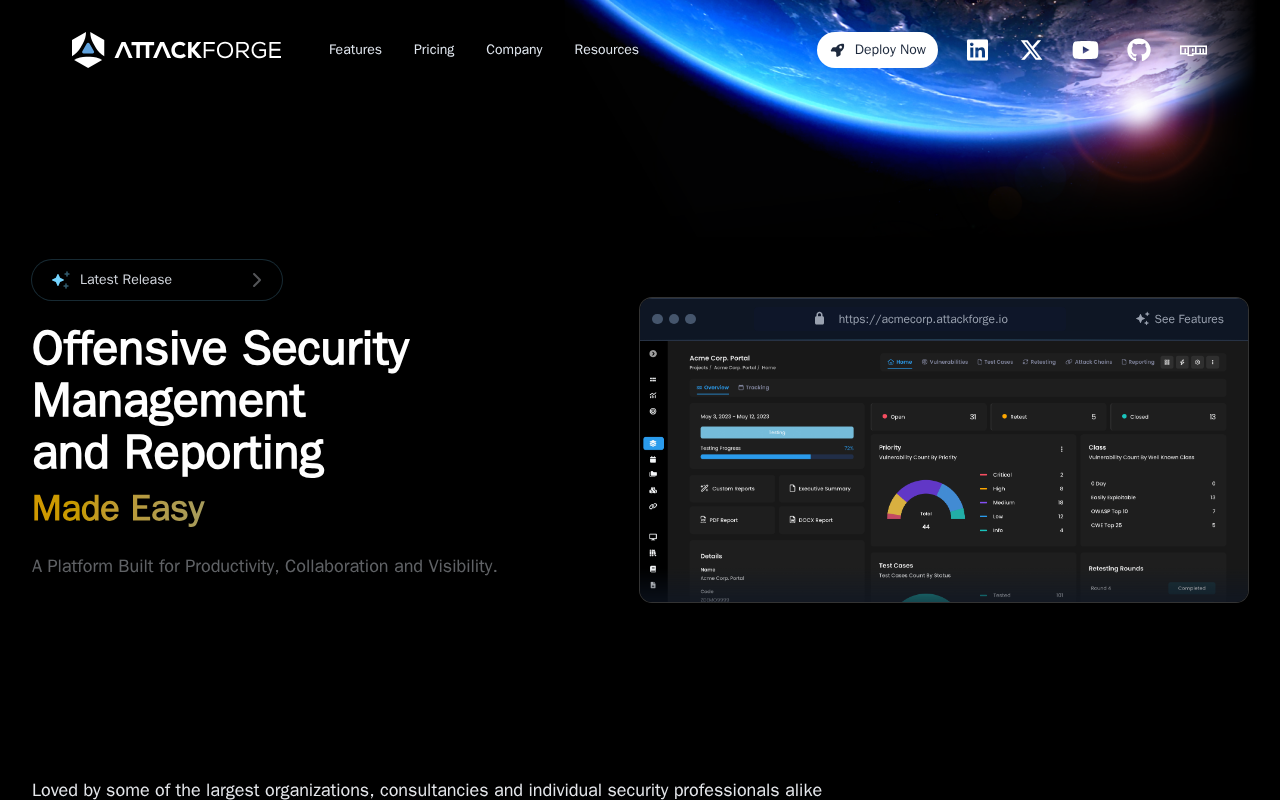Select the highlighted blue projects icon in sidebar
The image size is (1280, 800).
pos(653,443)
